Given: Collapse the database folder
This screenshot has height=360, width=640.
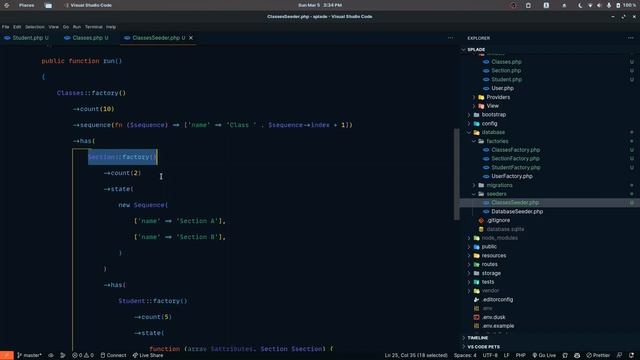Looking at the screenshot, I should (x=493, y=132).
